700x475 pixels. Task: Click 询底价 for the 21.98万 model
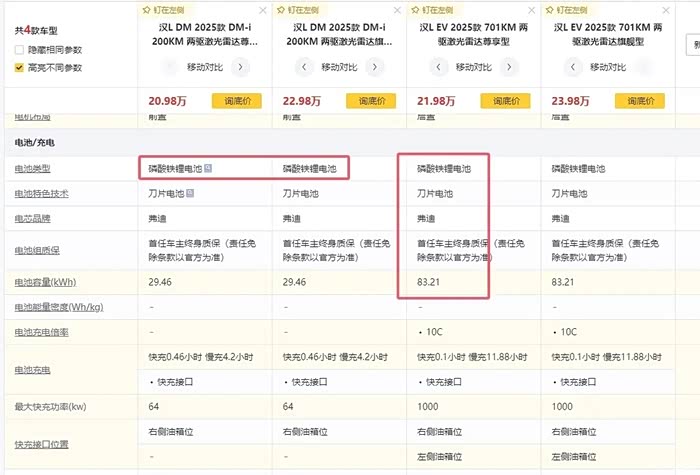[506, 101]
